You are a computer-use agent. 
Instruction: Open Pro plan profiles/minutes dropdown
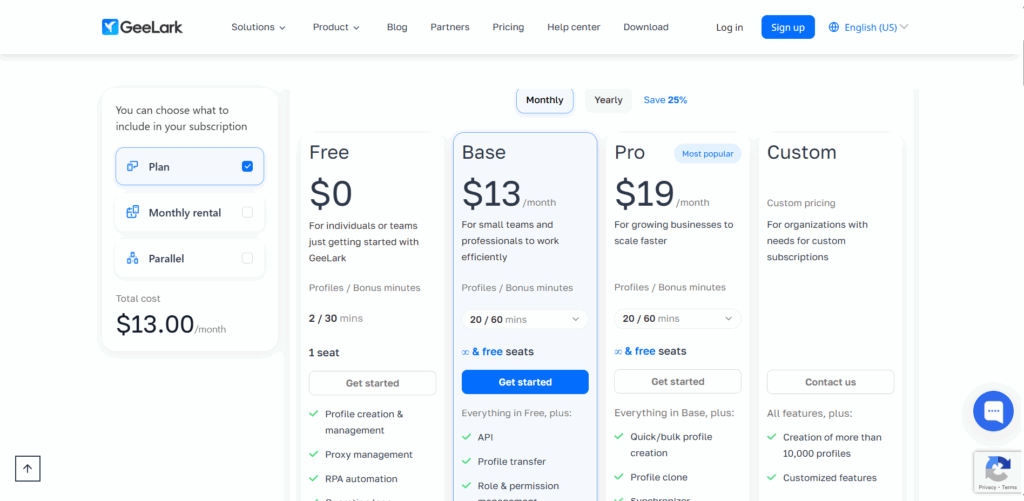pyautogui.click(x=677, y=319)
